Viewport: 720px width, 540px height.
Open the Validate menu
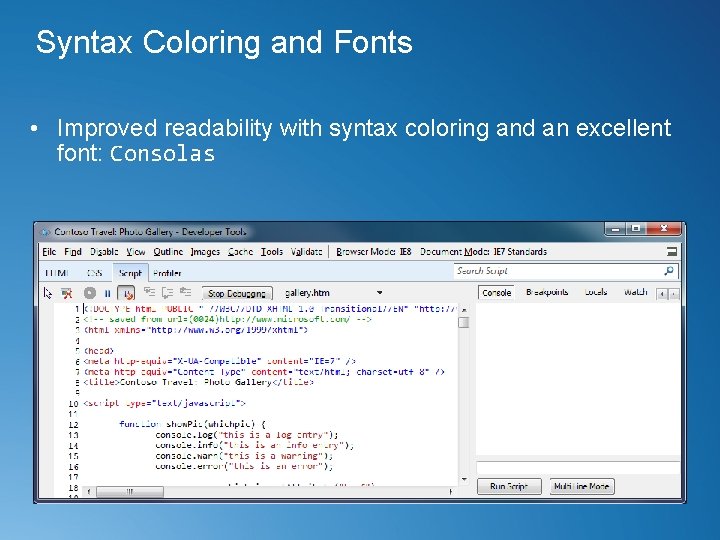306,252
